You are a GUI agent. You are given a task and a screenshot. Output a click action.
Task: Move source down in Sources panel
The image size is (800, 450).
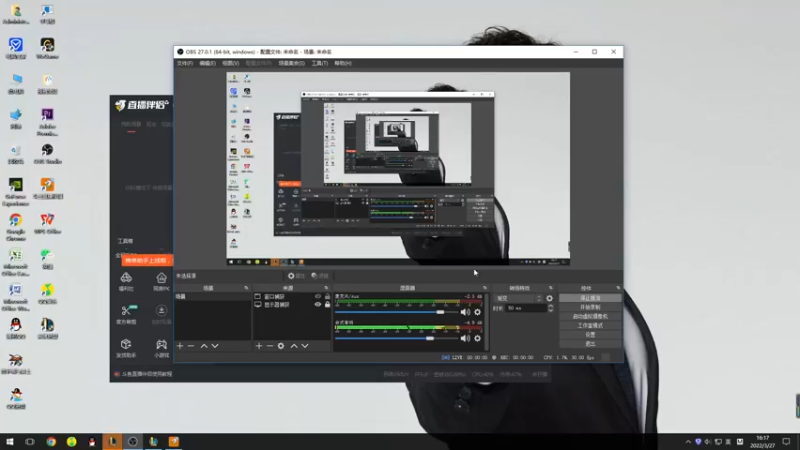pos(305,346)
